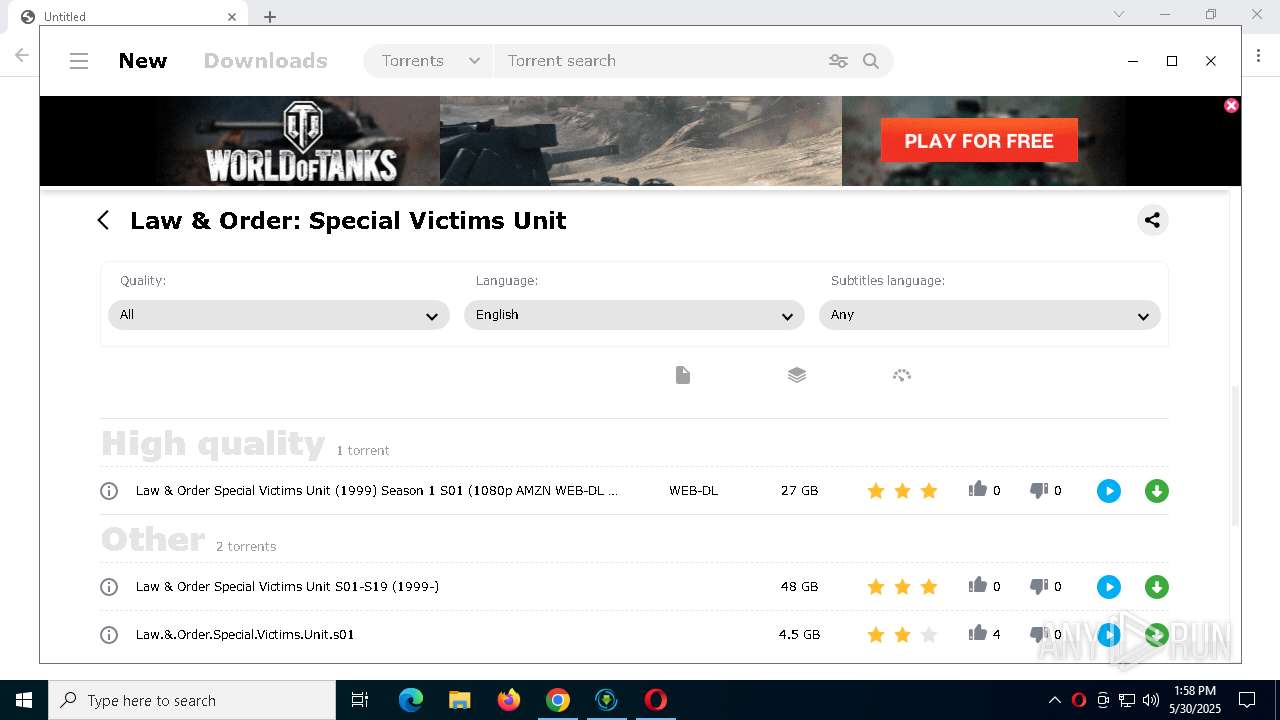
Task: Click PLAY FOR FREE ad button
Action: click(x=979, y=141)
